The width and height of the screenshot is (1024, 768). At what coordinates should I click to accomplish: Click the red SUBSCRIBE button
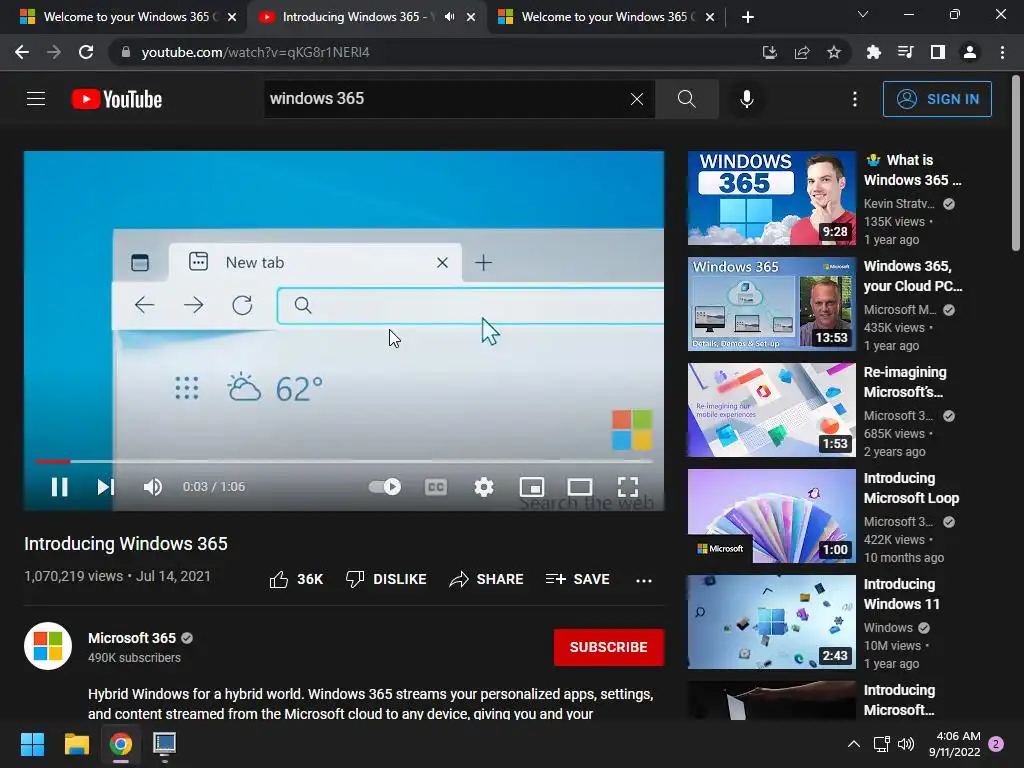609,647
